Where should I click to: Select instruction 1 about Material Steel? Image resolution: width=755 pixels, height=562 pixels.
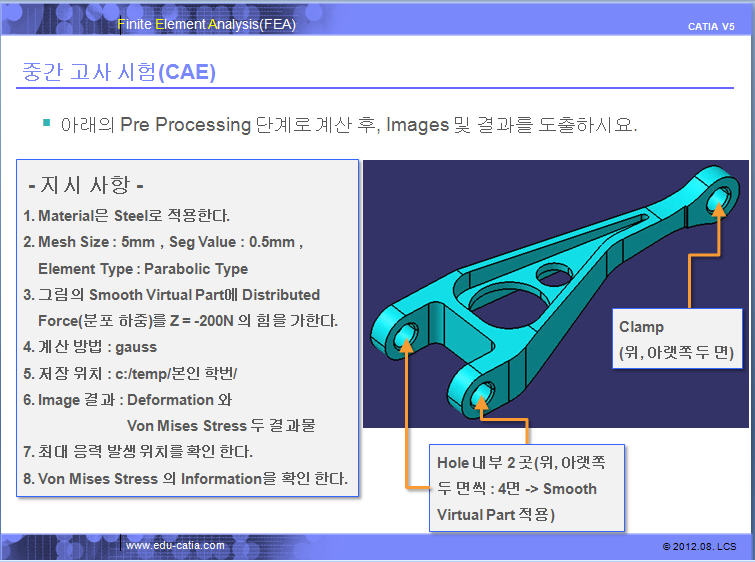tap(126, 216)
